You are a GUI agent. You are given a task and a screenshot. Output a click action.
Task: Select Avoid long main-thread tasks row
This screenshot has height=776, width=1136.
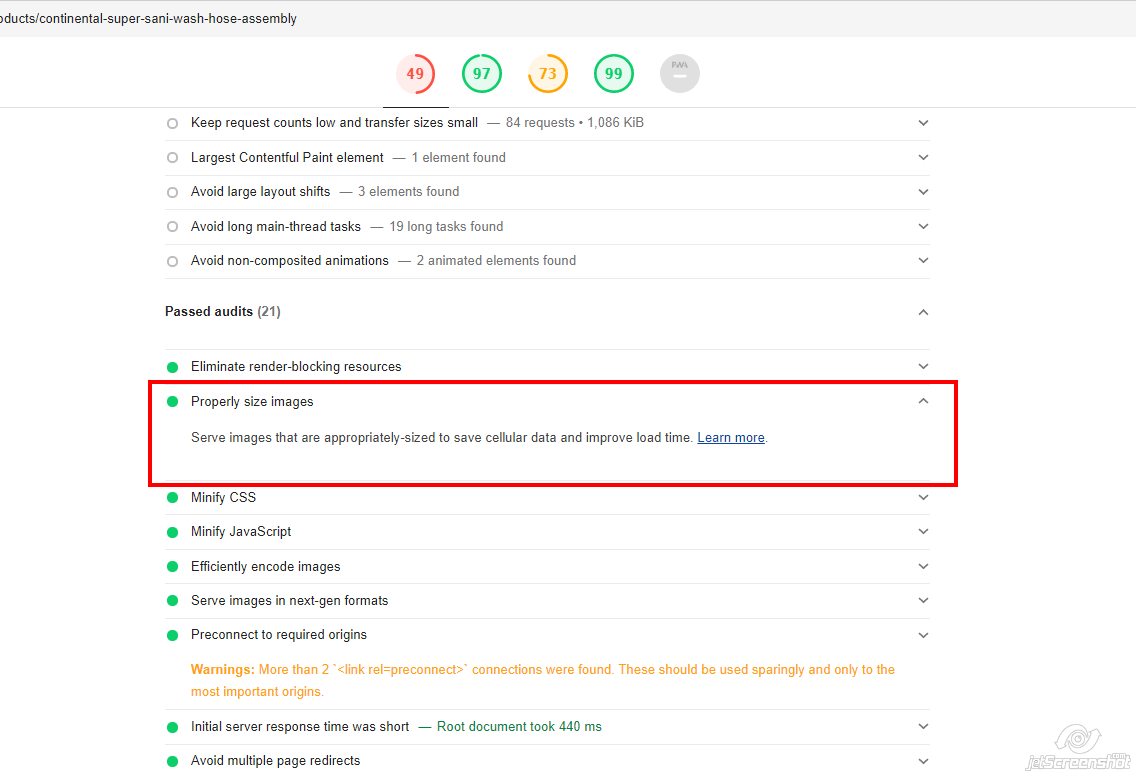tap(275, 227)
